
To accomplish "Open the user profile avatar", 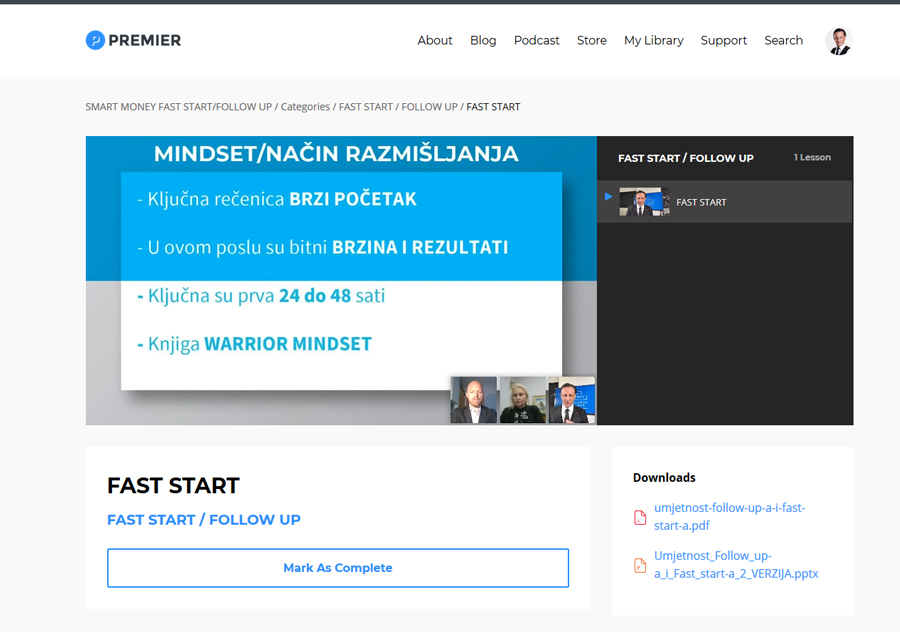I will pos(838,41).
